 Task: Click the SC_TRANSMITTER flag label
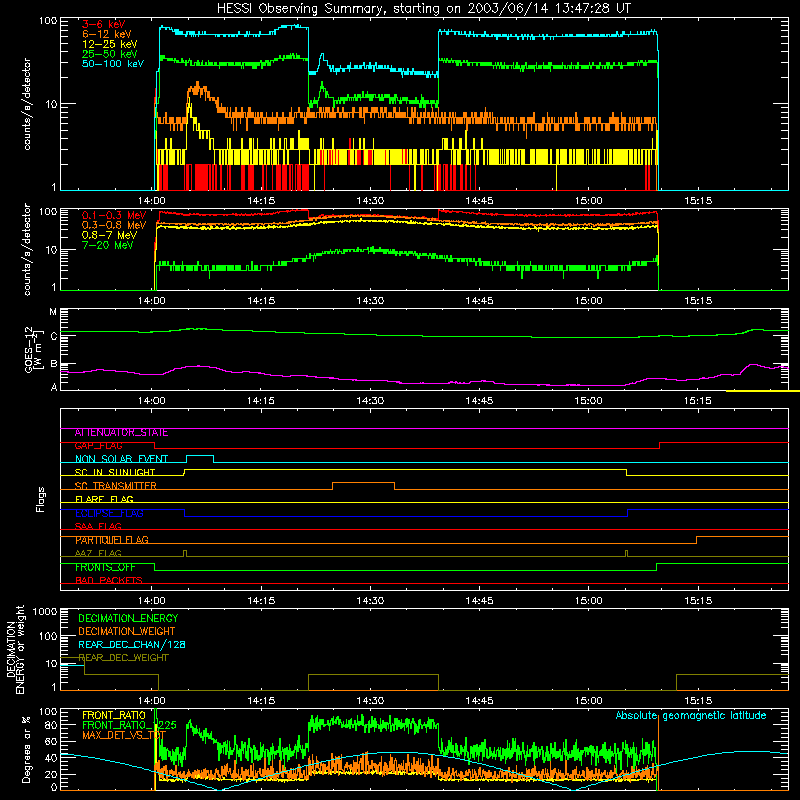click(x=116, y=486)
